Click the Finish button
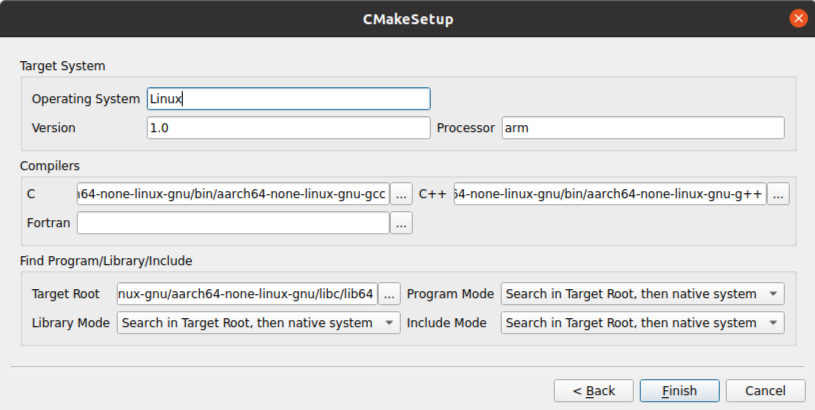This screenshot has width=815, height=410. point(679,391)
